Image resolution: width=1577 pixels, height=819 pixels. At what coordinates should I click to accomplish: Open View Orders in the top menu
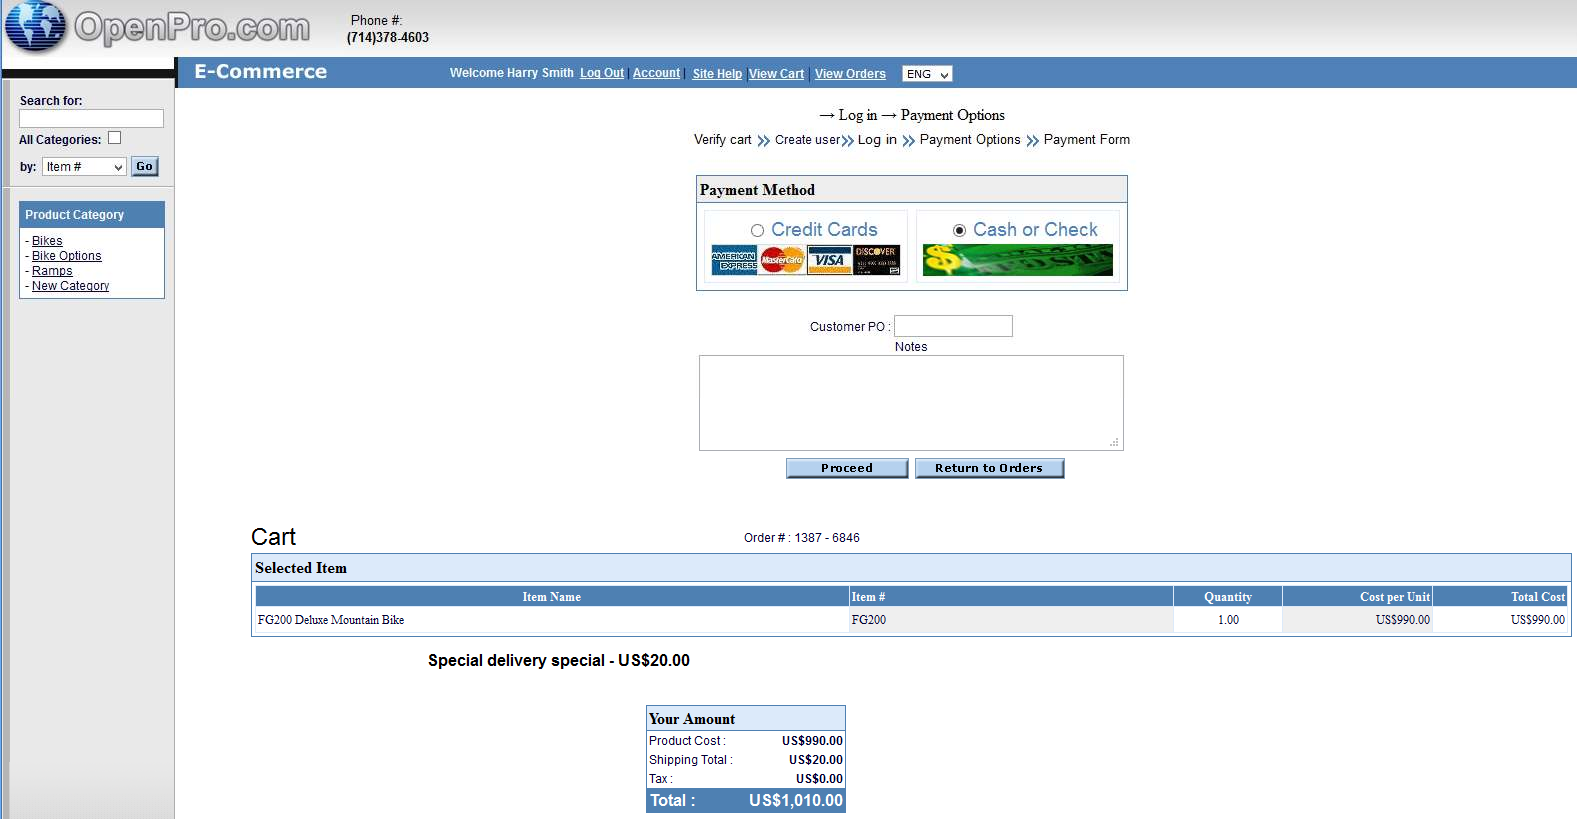[850, 74]
